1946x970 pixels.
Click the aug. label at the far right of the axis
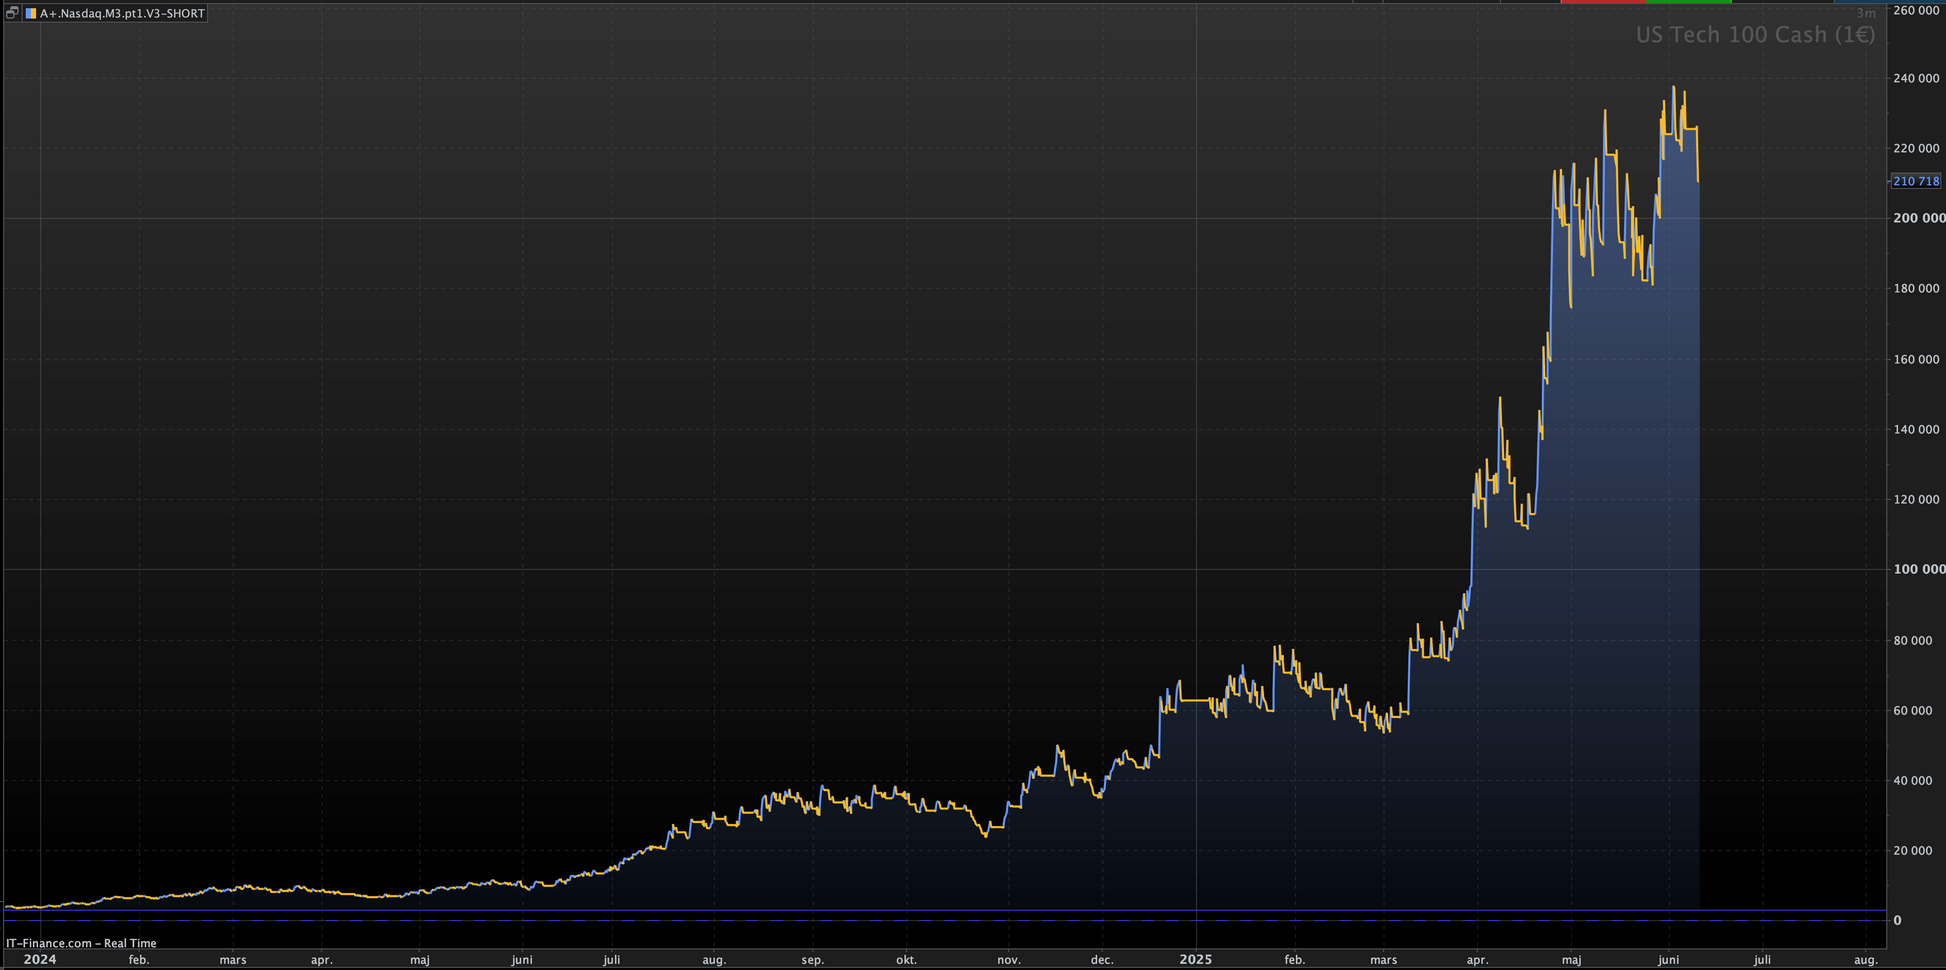[x=1865, y=960]
